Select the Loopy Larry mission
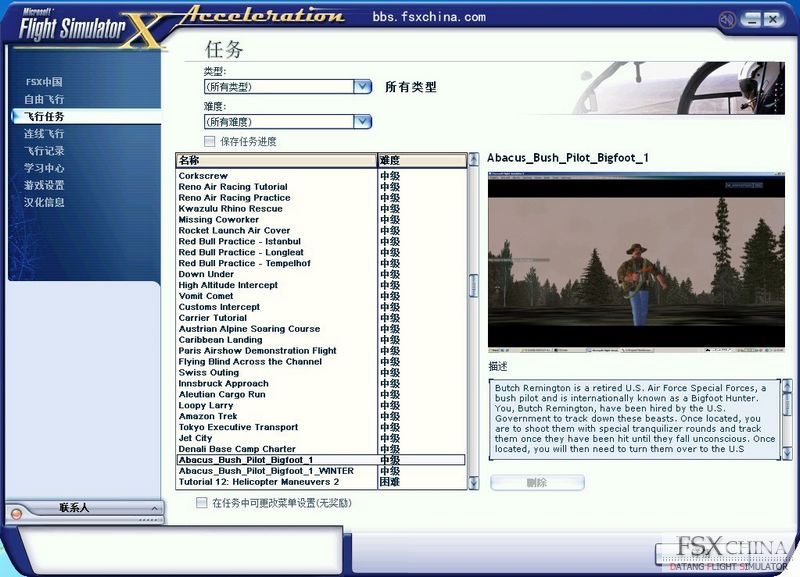 [x=206, y=406]
